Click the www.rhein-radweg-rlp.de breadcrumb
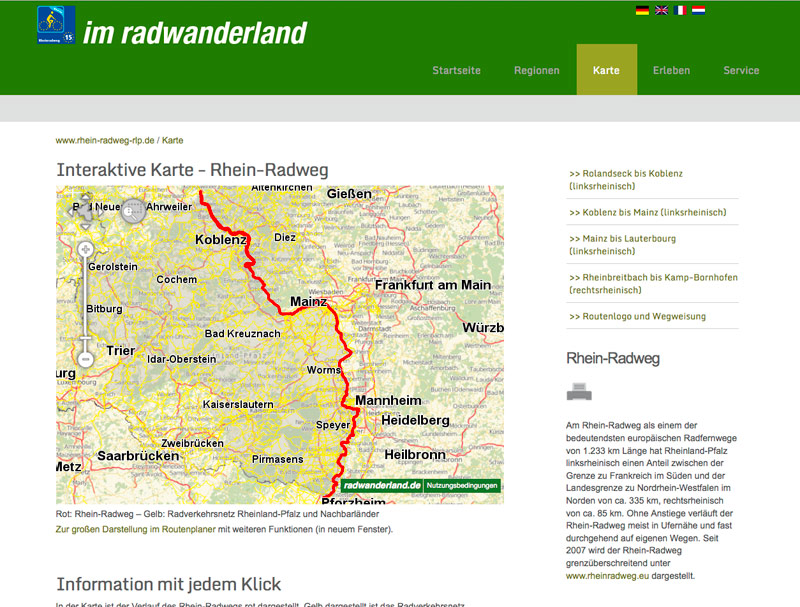This screenshot has width=800, height=607. click(104, 140)
